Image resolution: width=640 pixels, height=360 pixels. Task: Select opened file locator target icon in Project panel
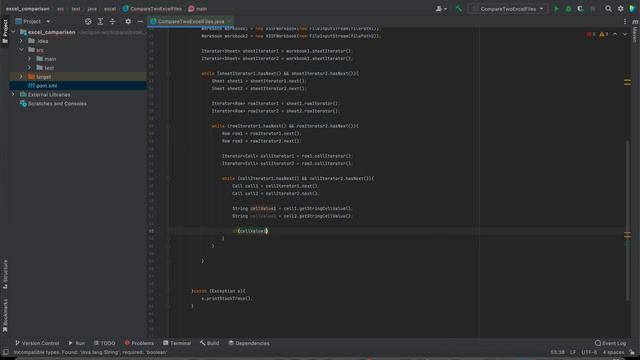pyautogui.click(x=88, y=21)
